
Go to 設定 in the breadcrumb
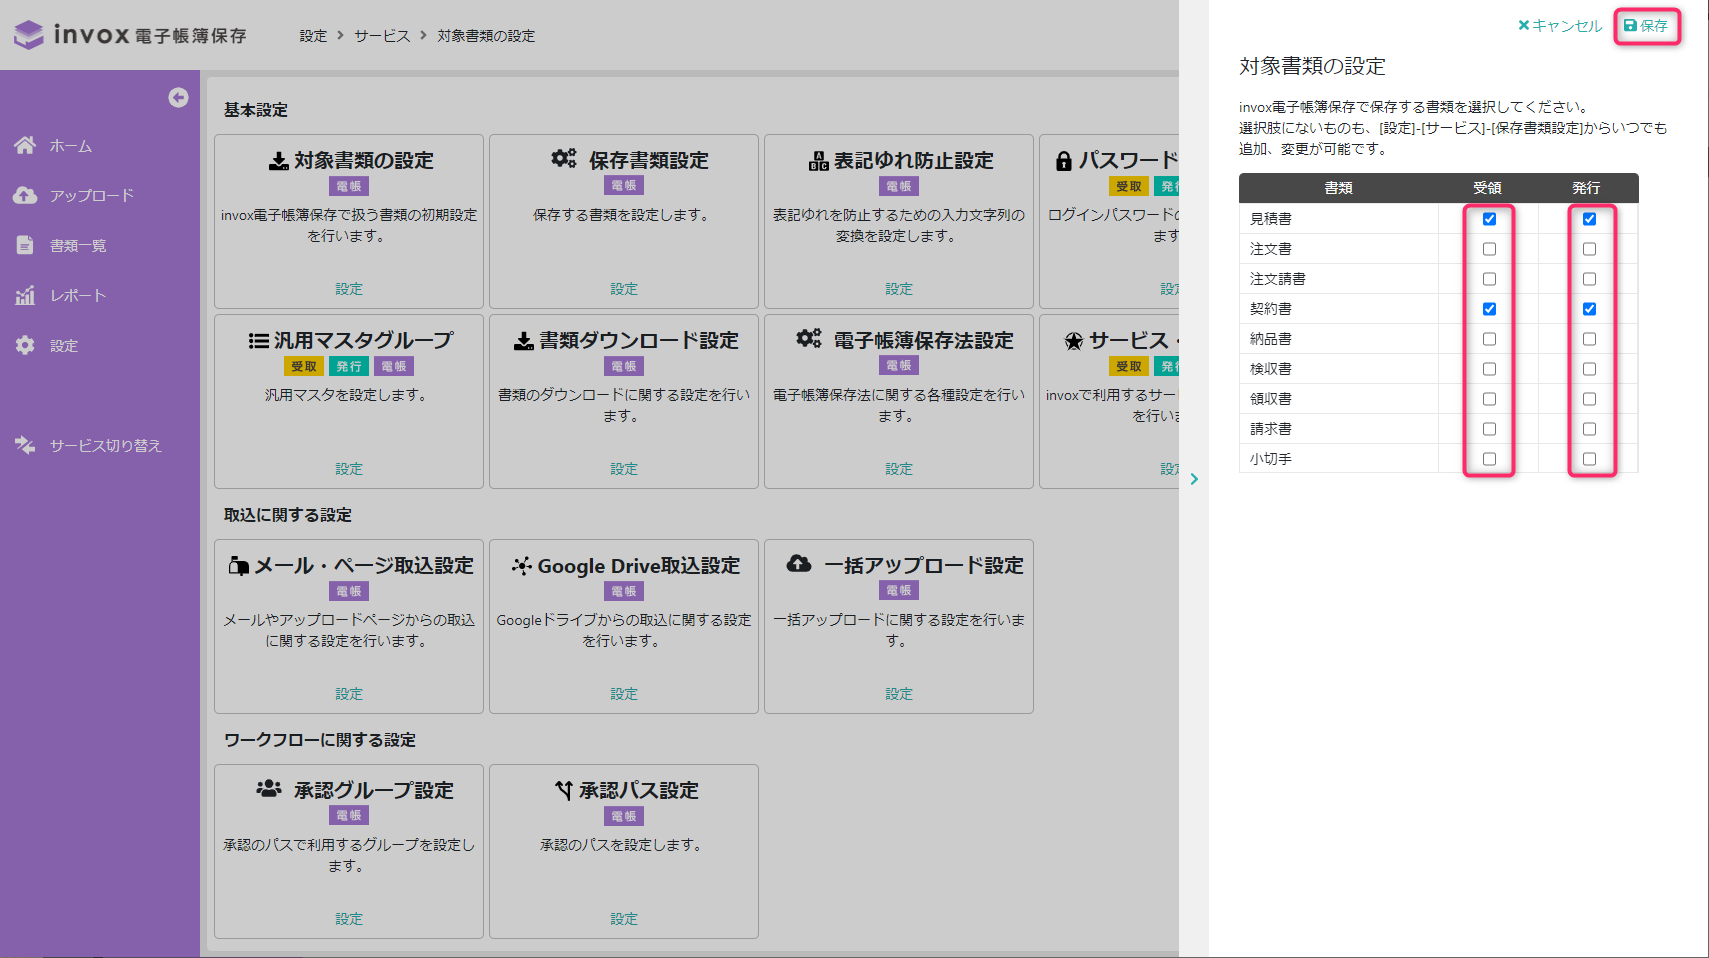coord(313,36)
